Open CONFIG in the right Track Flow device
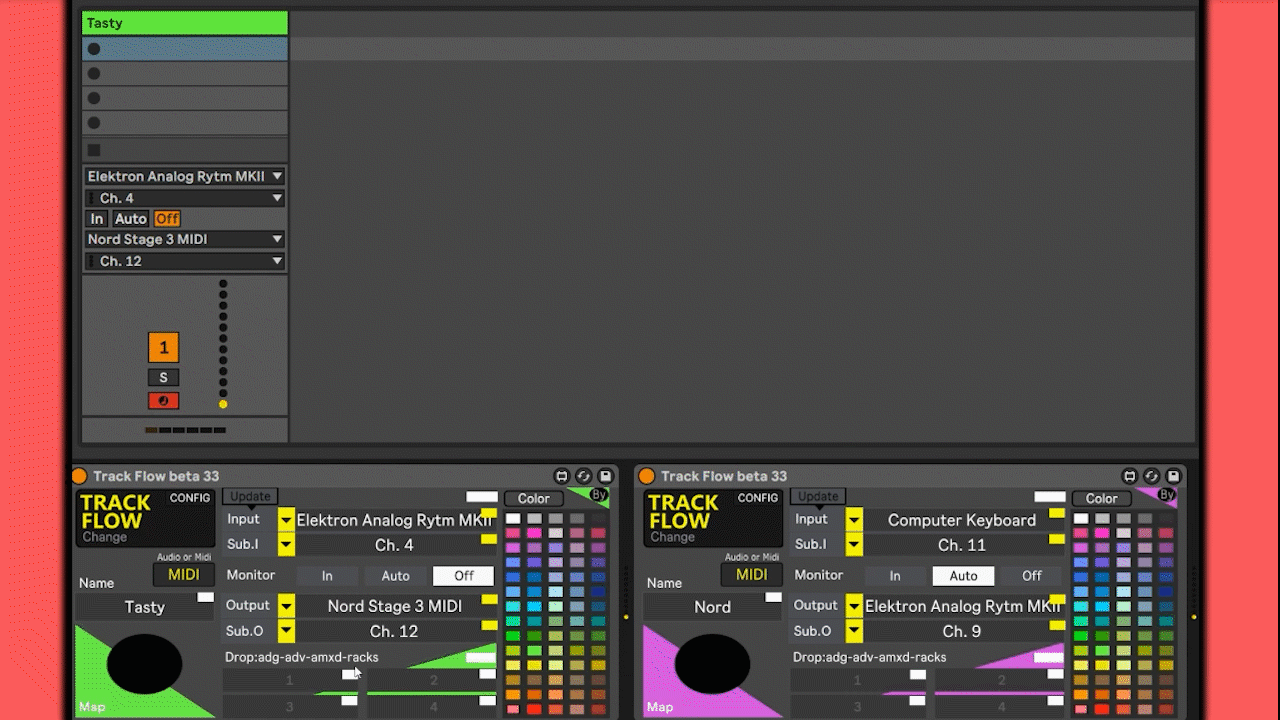 pos(758,498)
